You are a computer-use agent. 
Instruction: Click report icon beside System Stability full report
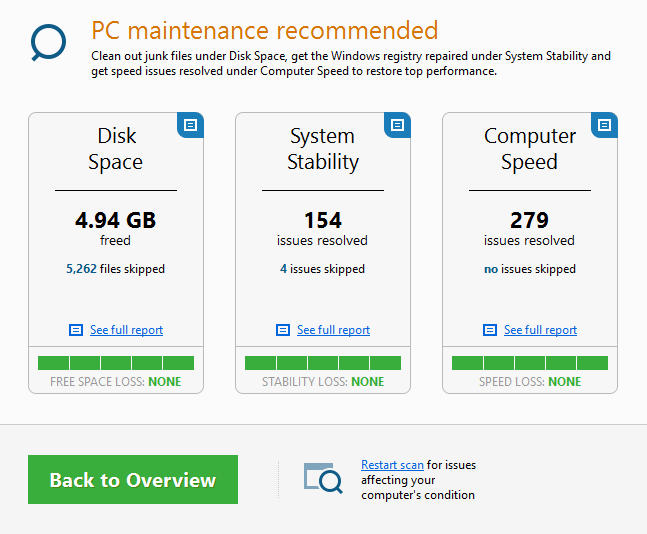tap(283, 330)
